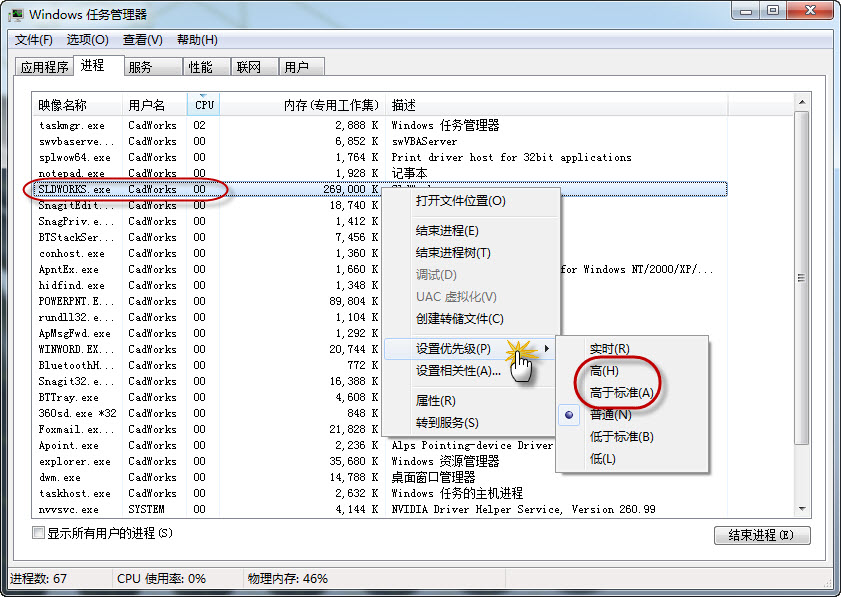Viewport: 841px width, 597px height.
Task: Sort by 内存(专用工作集) column header
Action: pos(303,105)
